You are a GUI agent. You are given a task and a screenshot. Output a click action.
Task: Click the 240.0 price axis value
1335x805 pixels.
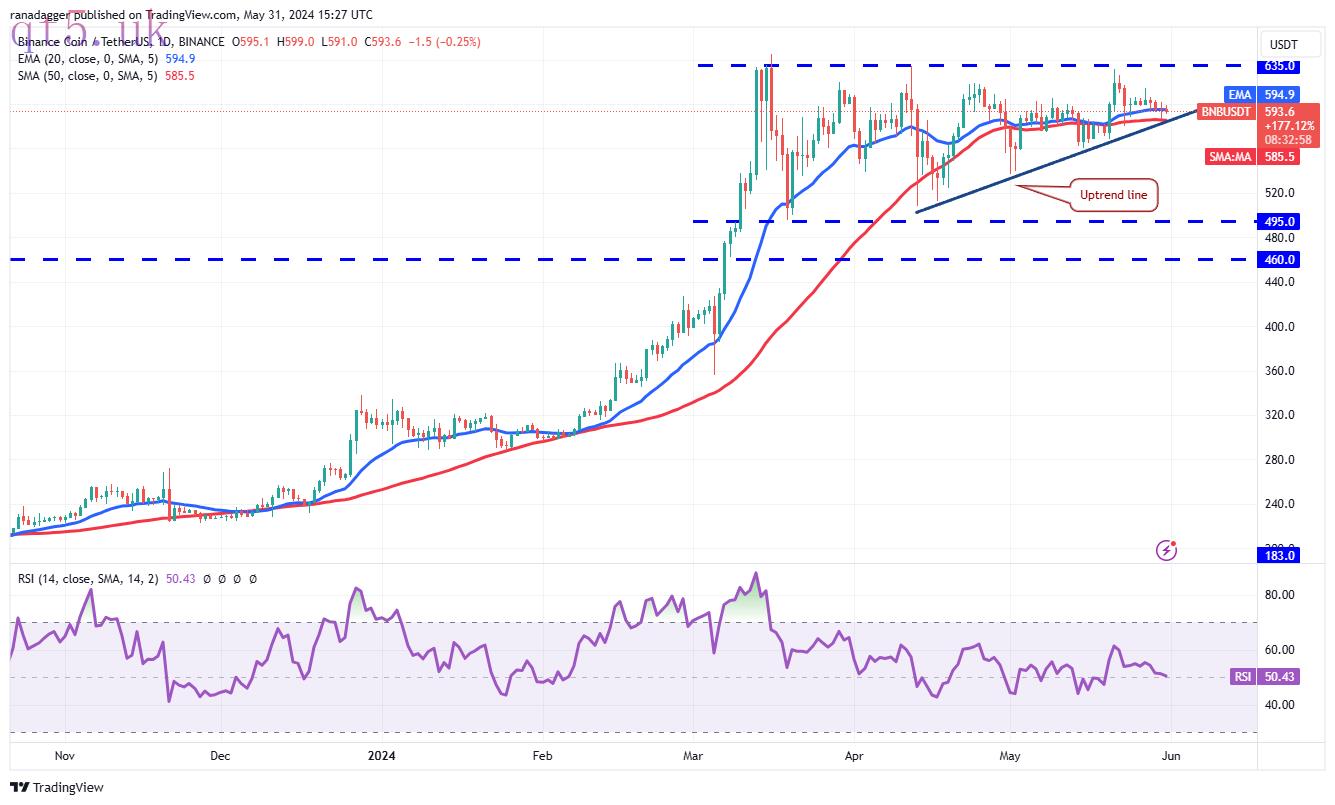[1282, 504]
